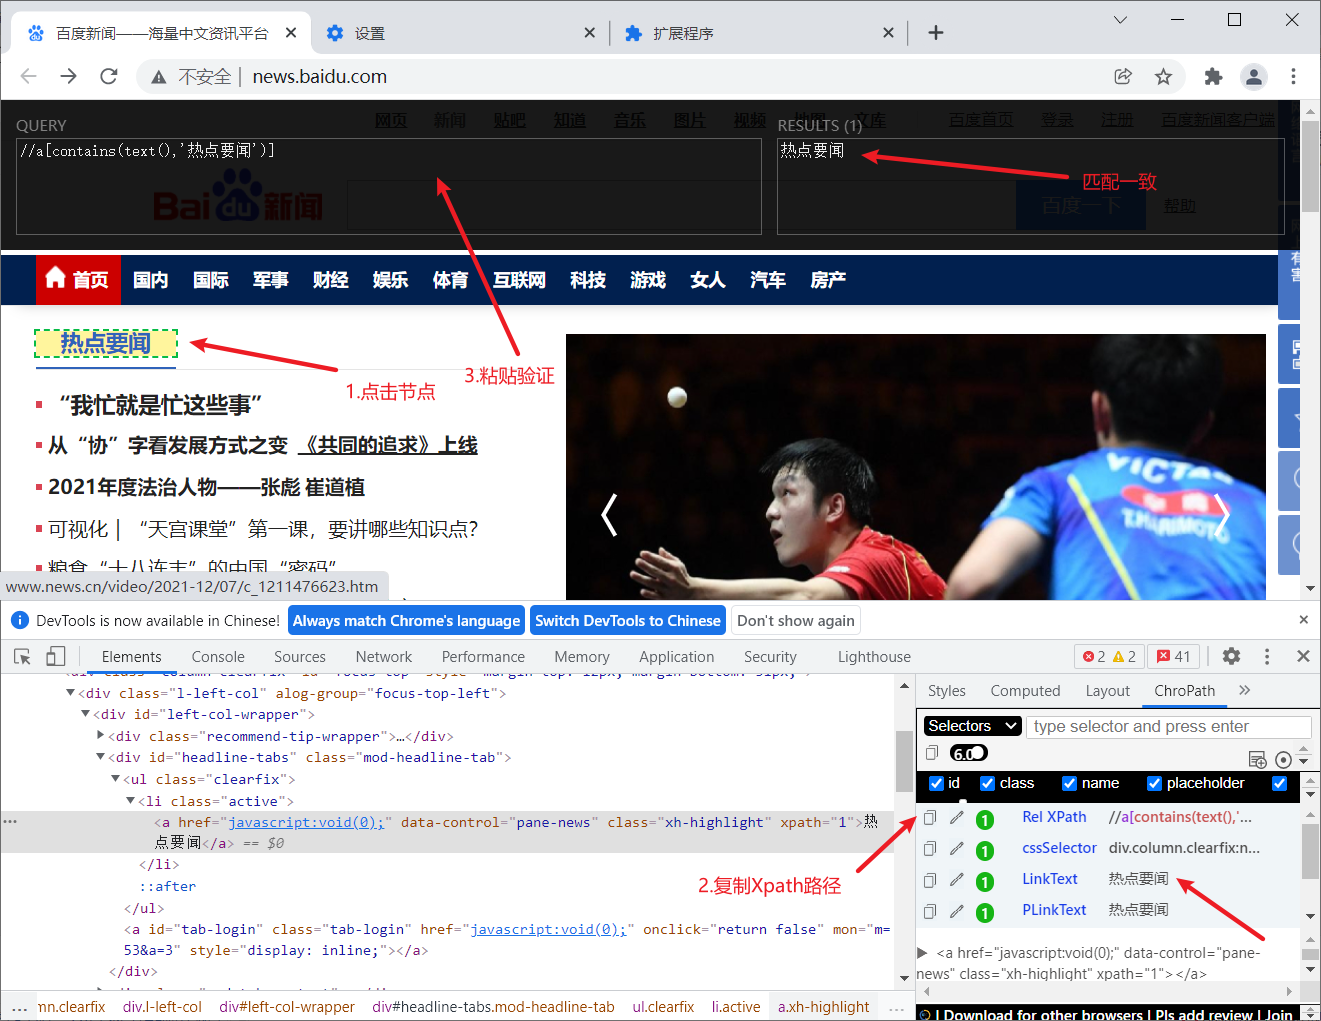Toggle DevTools device toolbar

pyautogui.click(x=56, y=656)
